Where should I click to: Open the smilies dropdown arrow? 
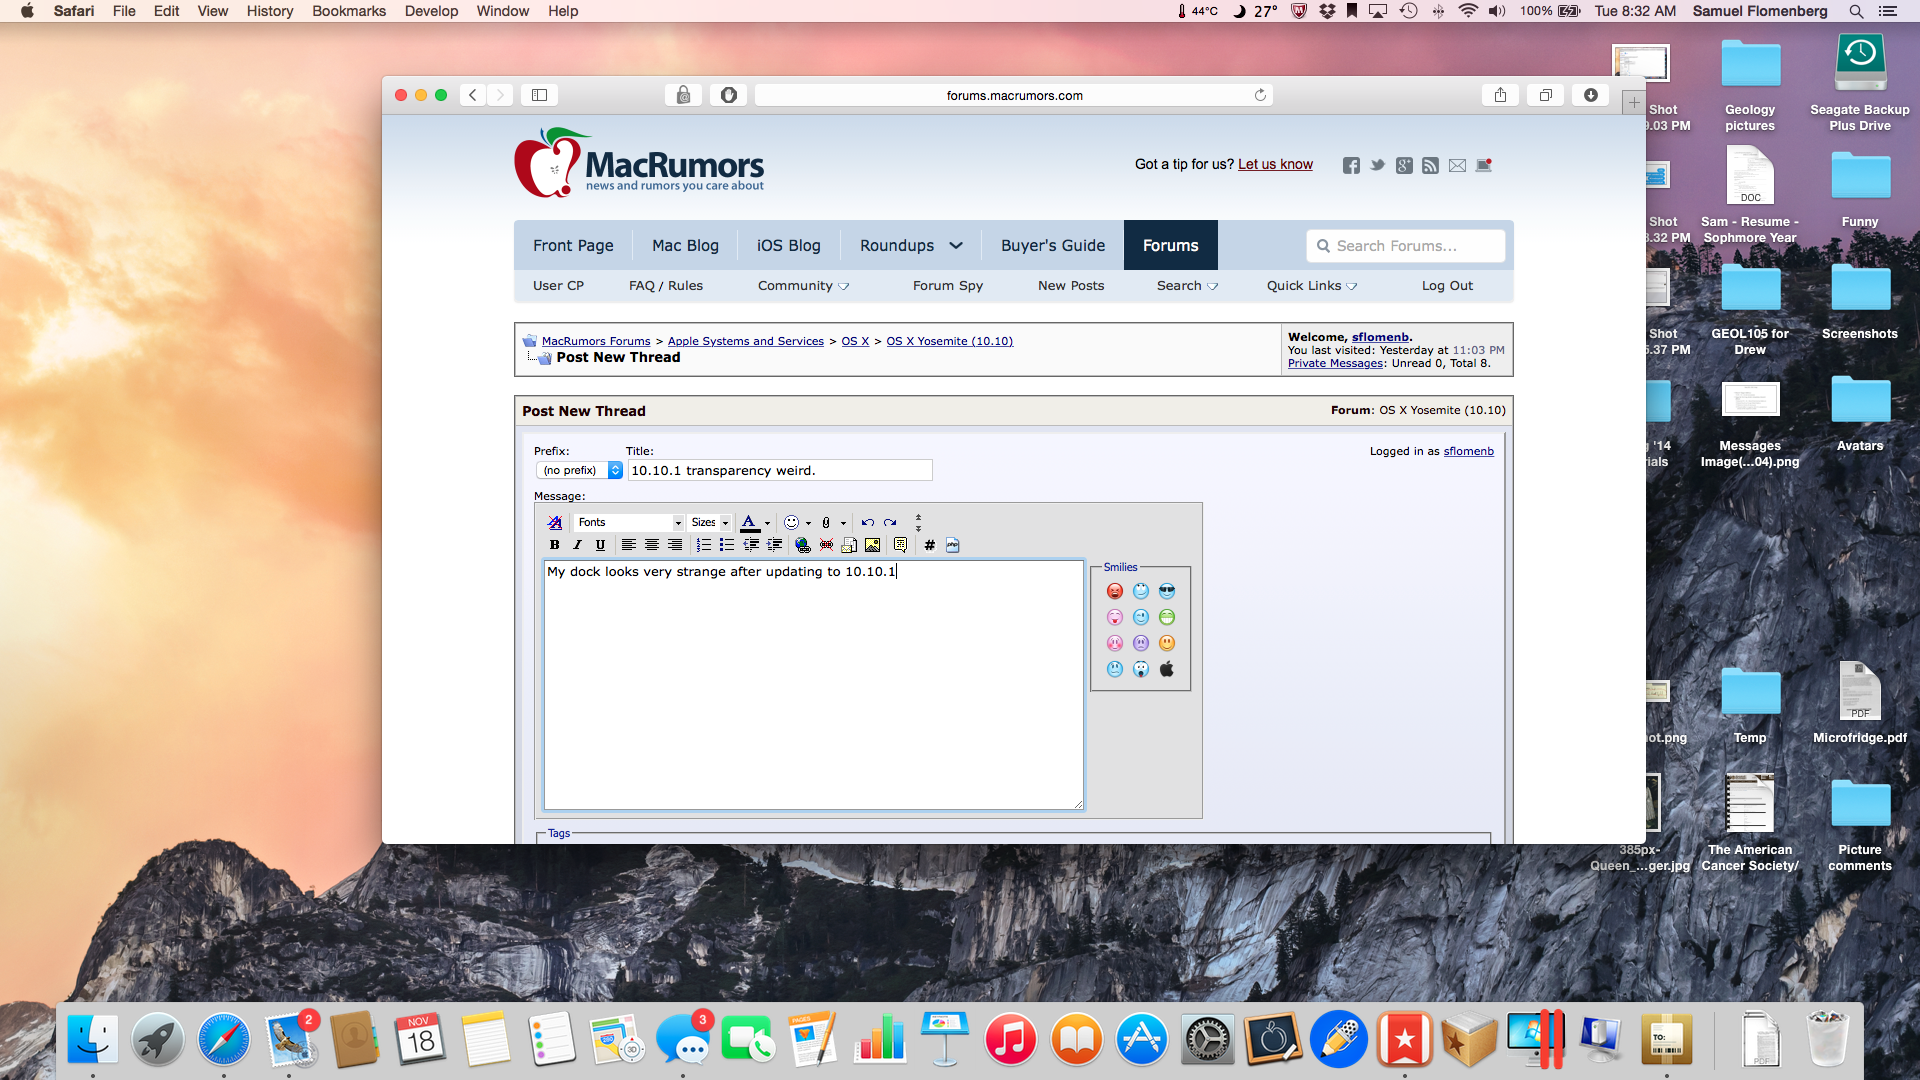point(808,523)
